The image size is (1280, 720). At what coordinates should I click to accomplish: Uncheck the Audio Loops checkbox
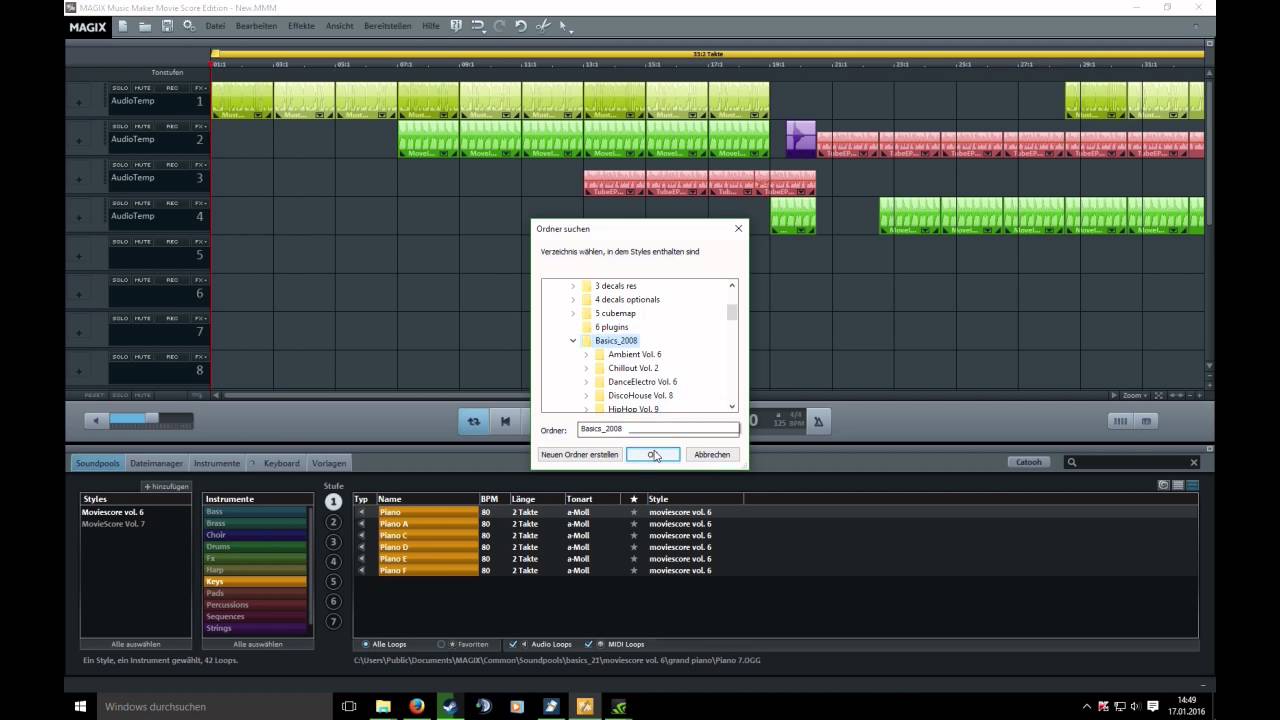(513, 644)
